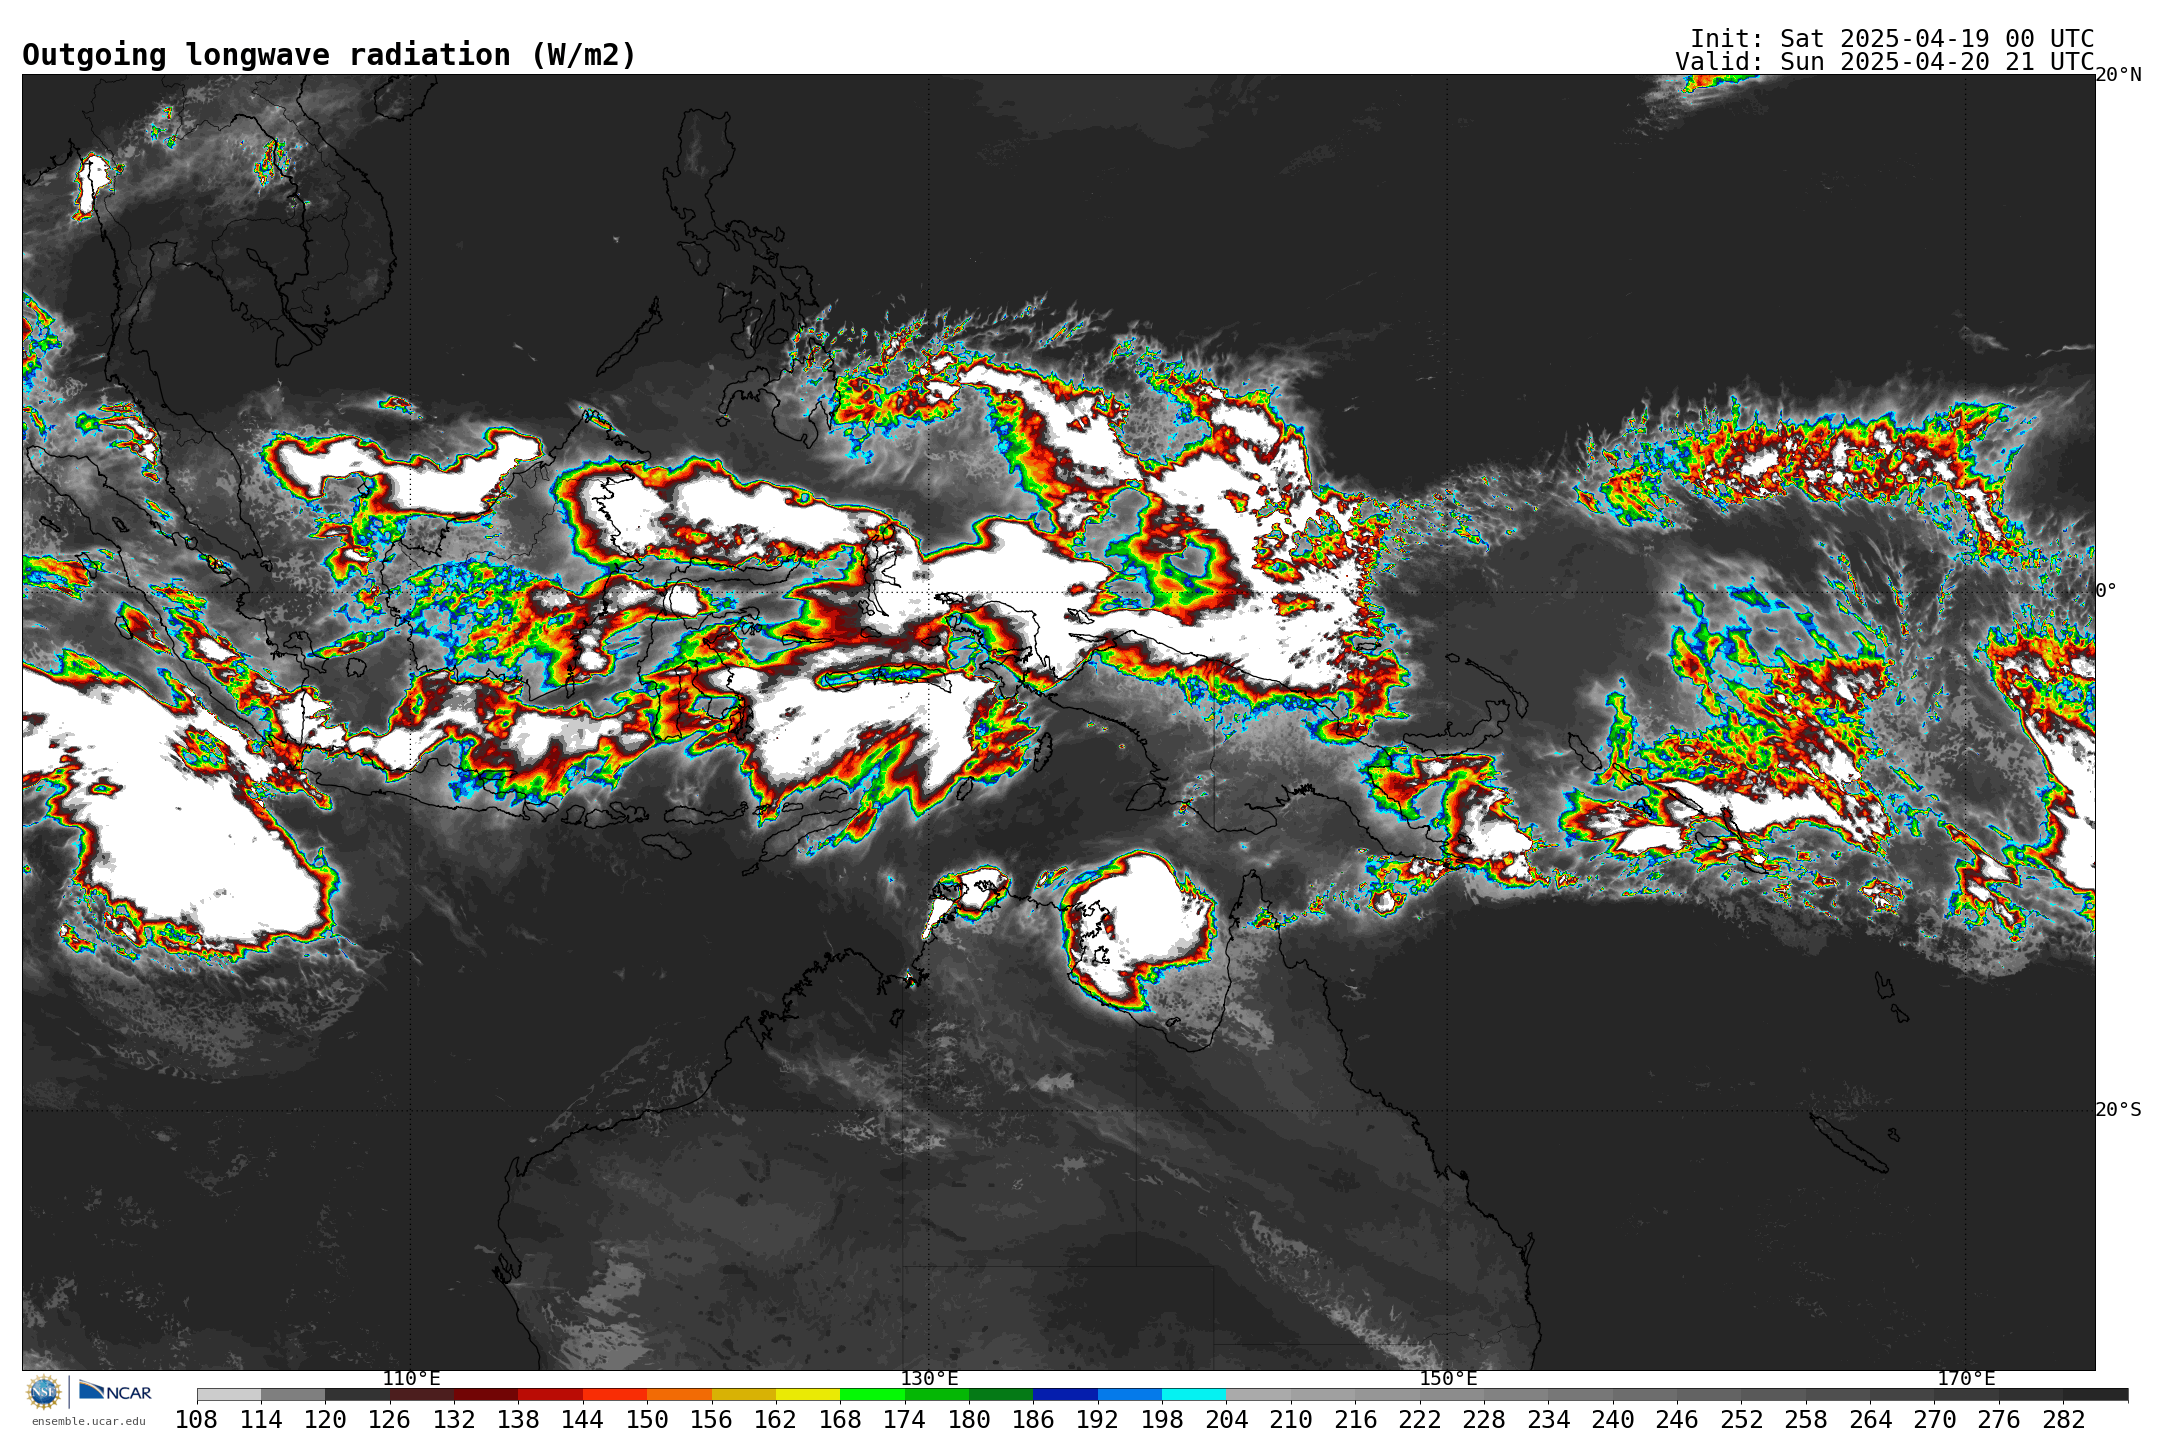Pick the bright green 168–174 colorbar swatch
This screenshot has width=2160, height=1433.
coord(872,1394)
